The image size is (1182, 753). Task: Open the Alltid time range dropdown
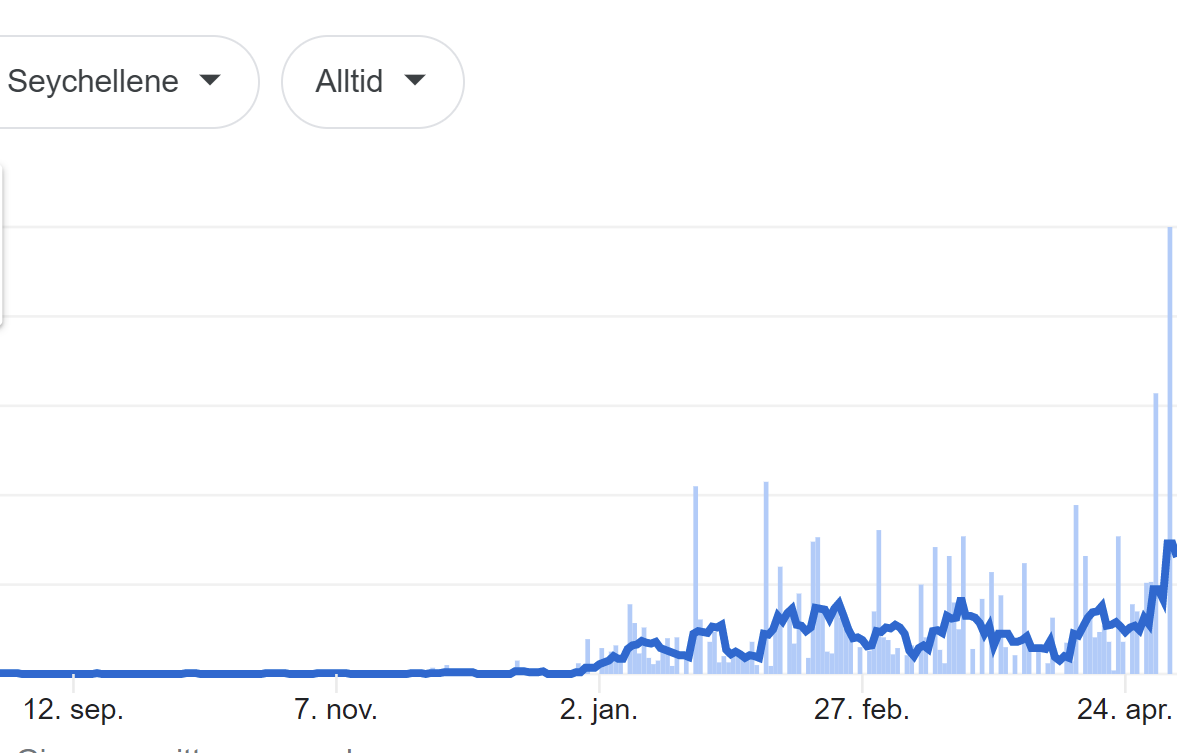[x=372, y=82]
